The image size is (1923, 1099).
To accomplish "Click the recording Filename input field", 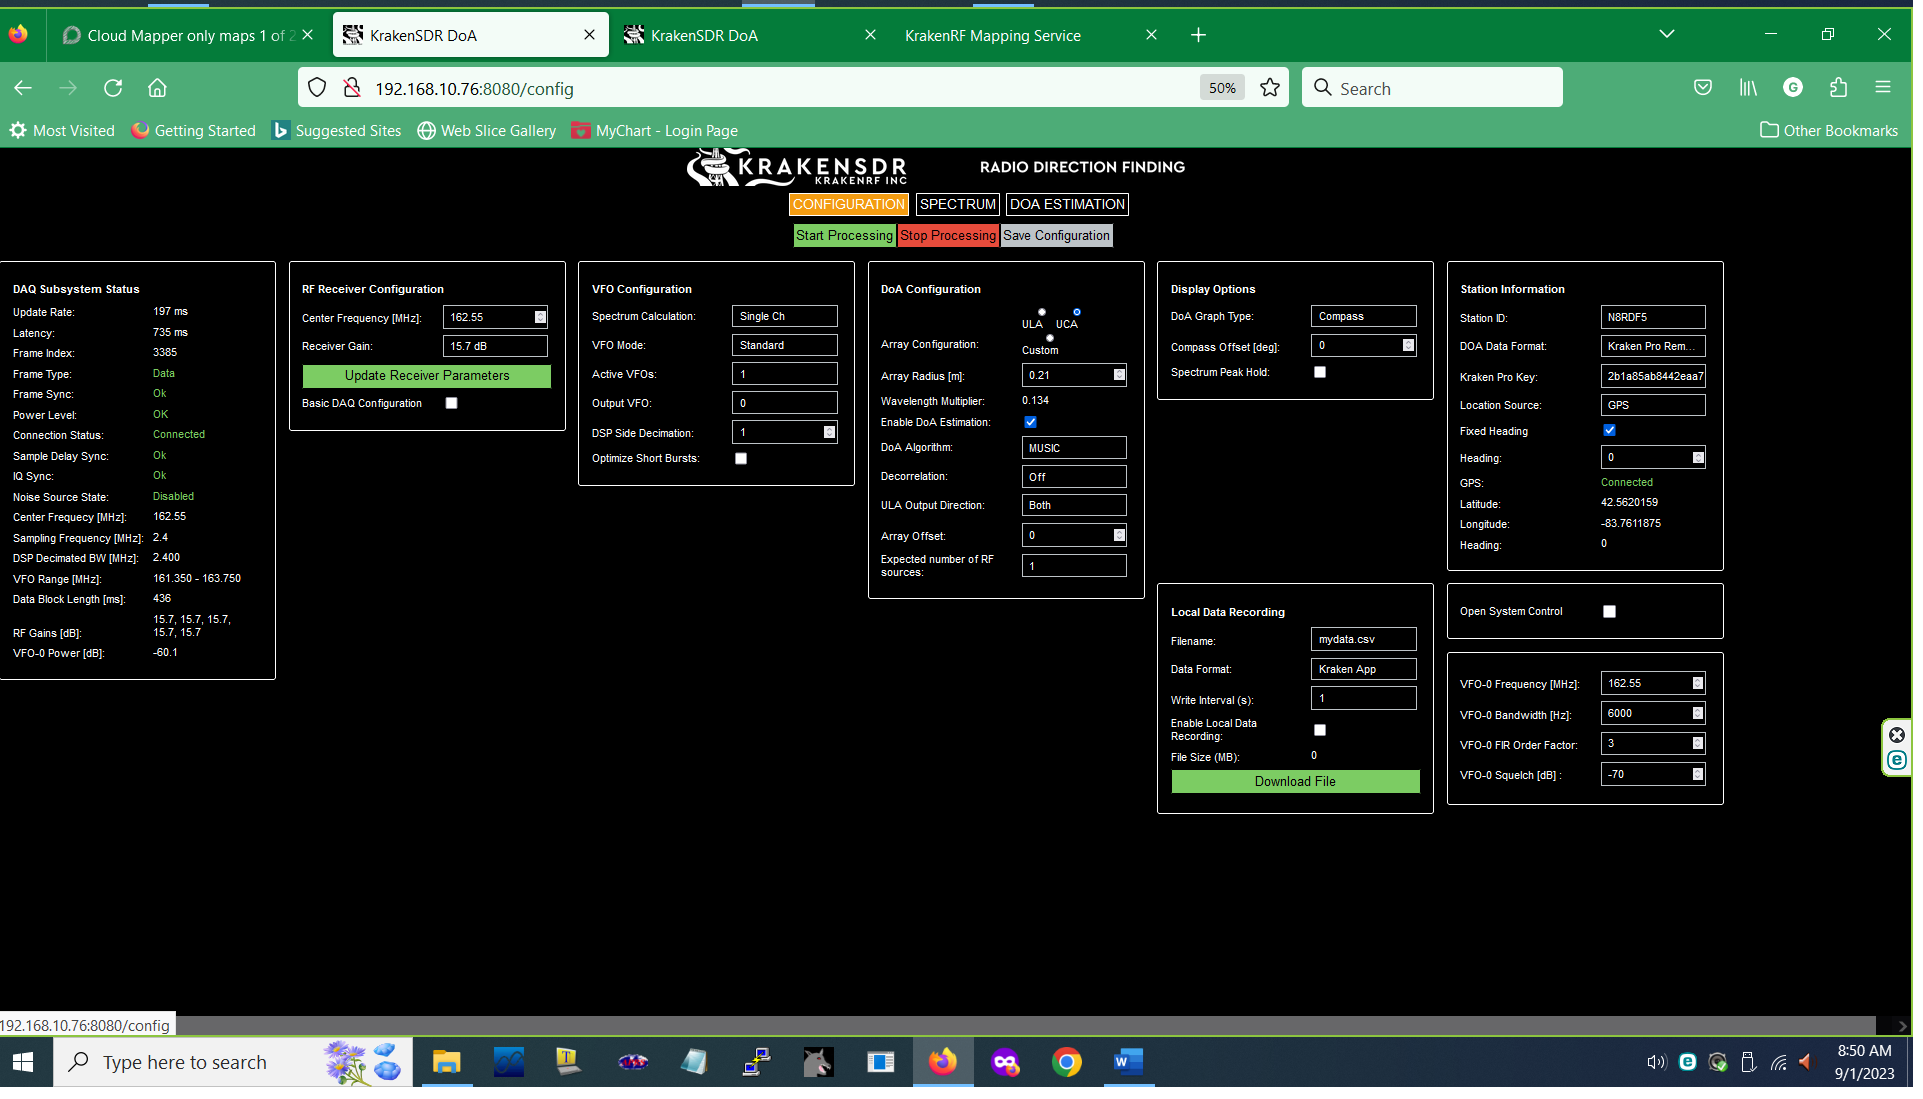I will 1364,640.
